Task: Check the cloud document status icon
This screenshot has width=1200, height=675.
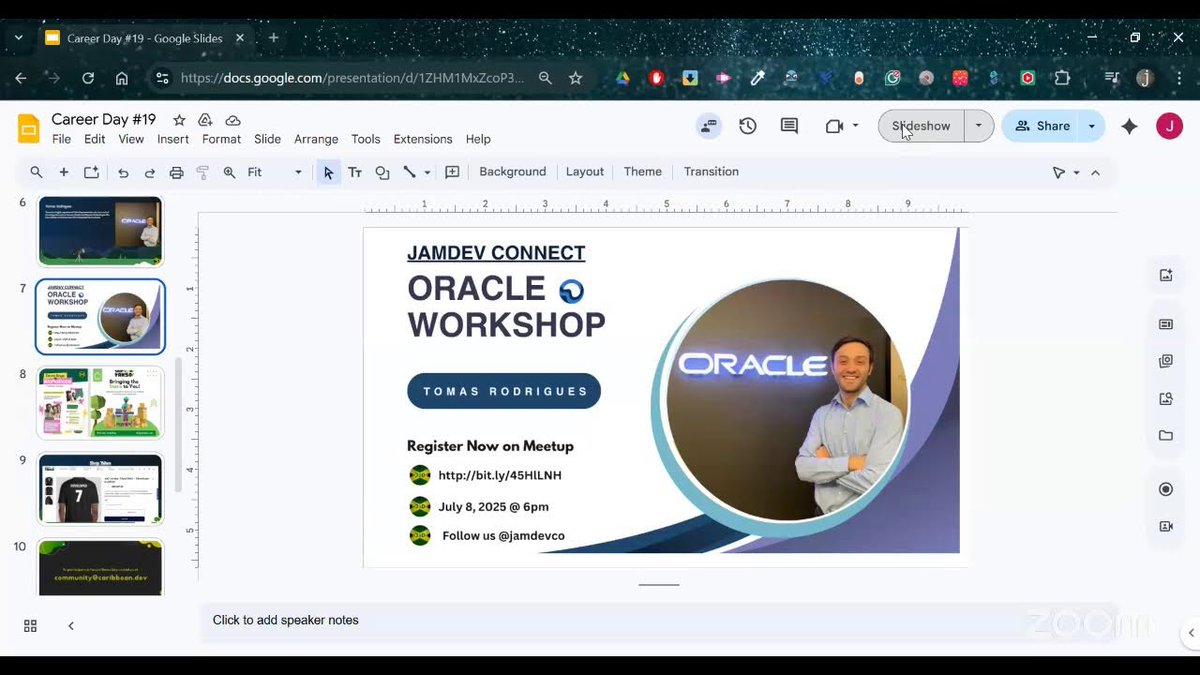Action: coord(232,120)
